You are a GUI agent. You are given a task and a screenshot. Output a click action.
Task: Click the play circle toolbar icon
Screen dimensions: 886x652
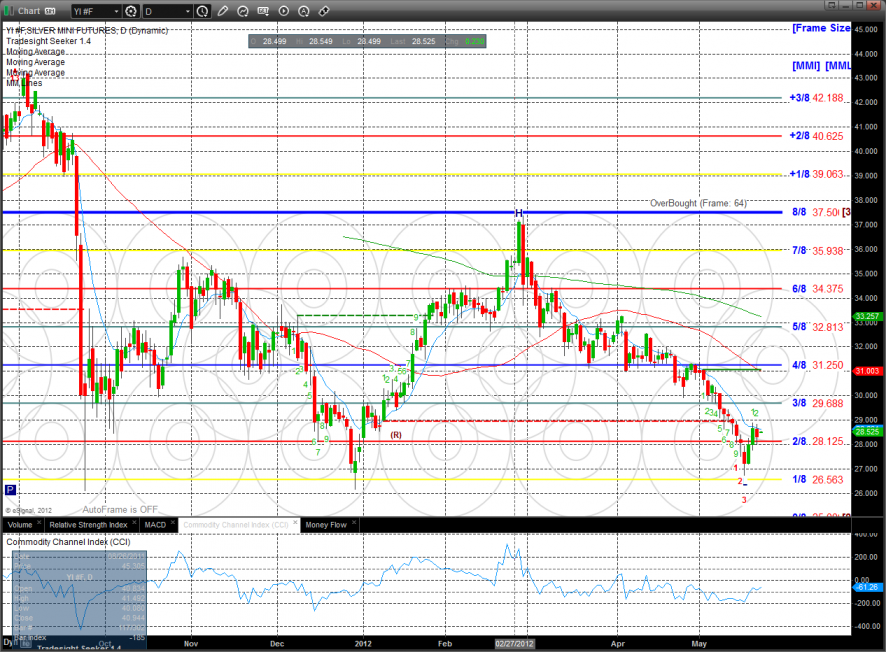pyautogui.click(x=284, y=11)
